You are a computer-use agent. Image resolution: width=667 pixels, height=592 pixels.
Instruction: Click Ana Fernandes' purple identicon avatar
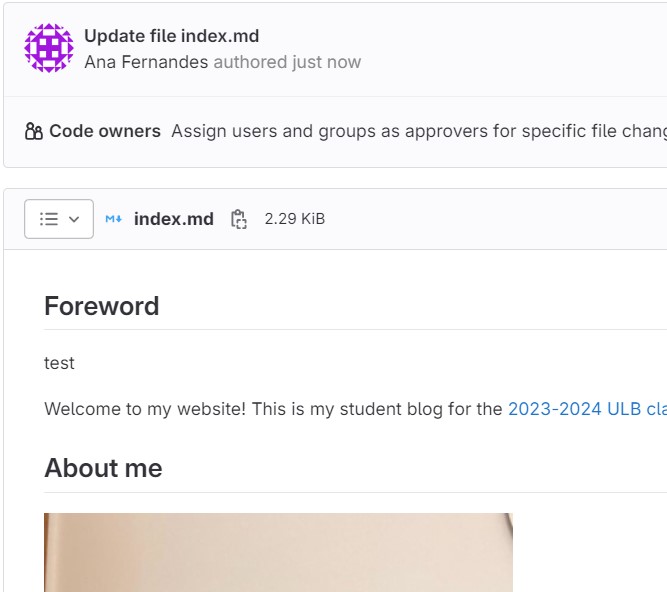[49, 48]
